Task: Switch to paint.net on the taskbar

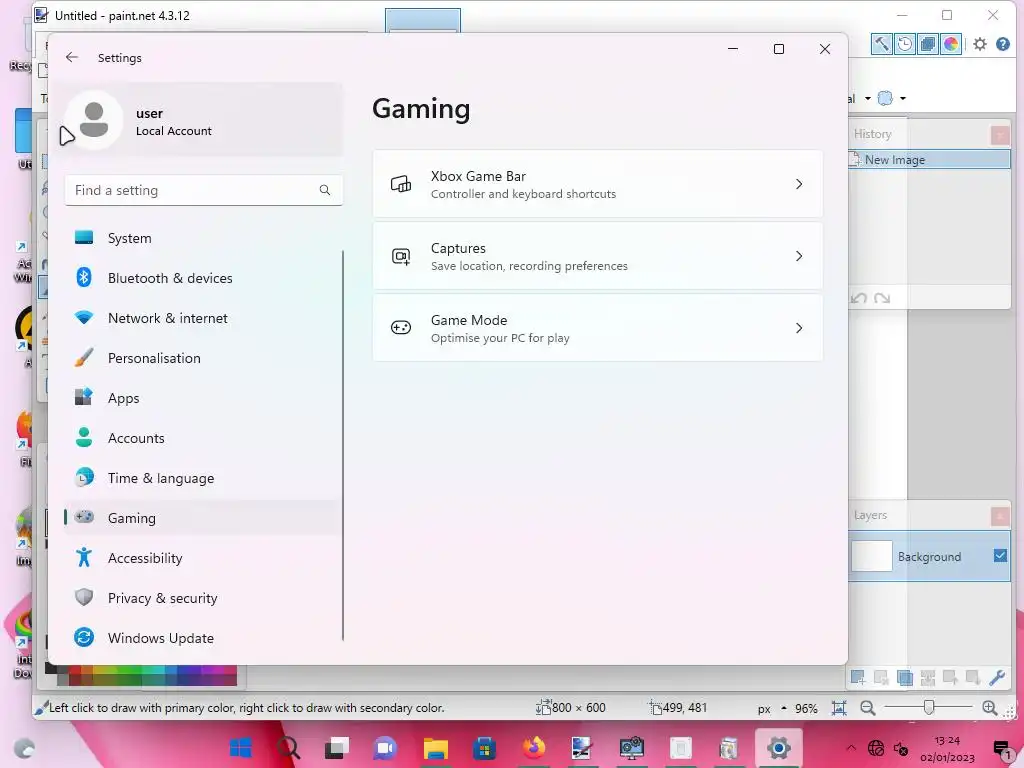Action: [x=582, y=748]
